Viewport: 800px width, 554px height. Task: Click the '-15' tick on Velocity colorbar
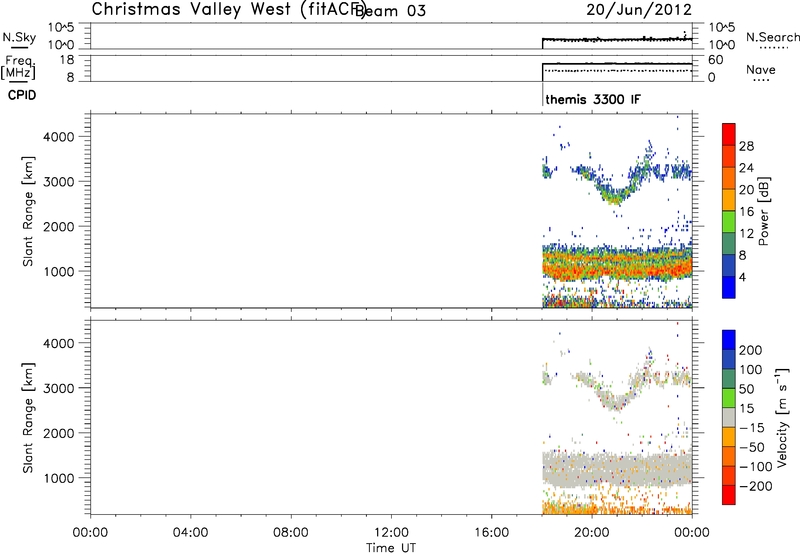point(751,428)
